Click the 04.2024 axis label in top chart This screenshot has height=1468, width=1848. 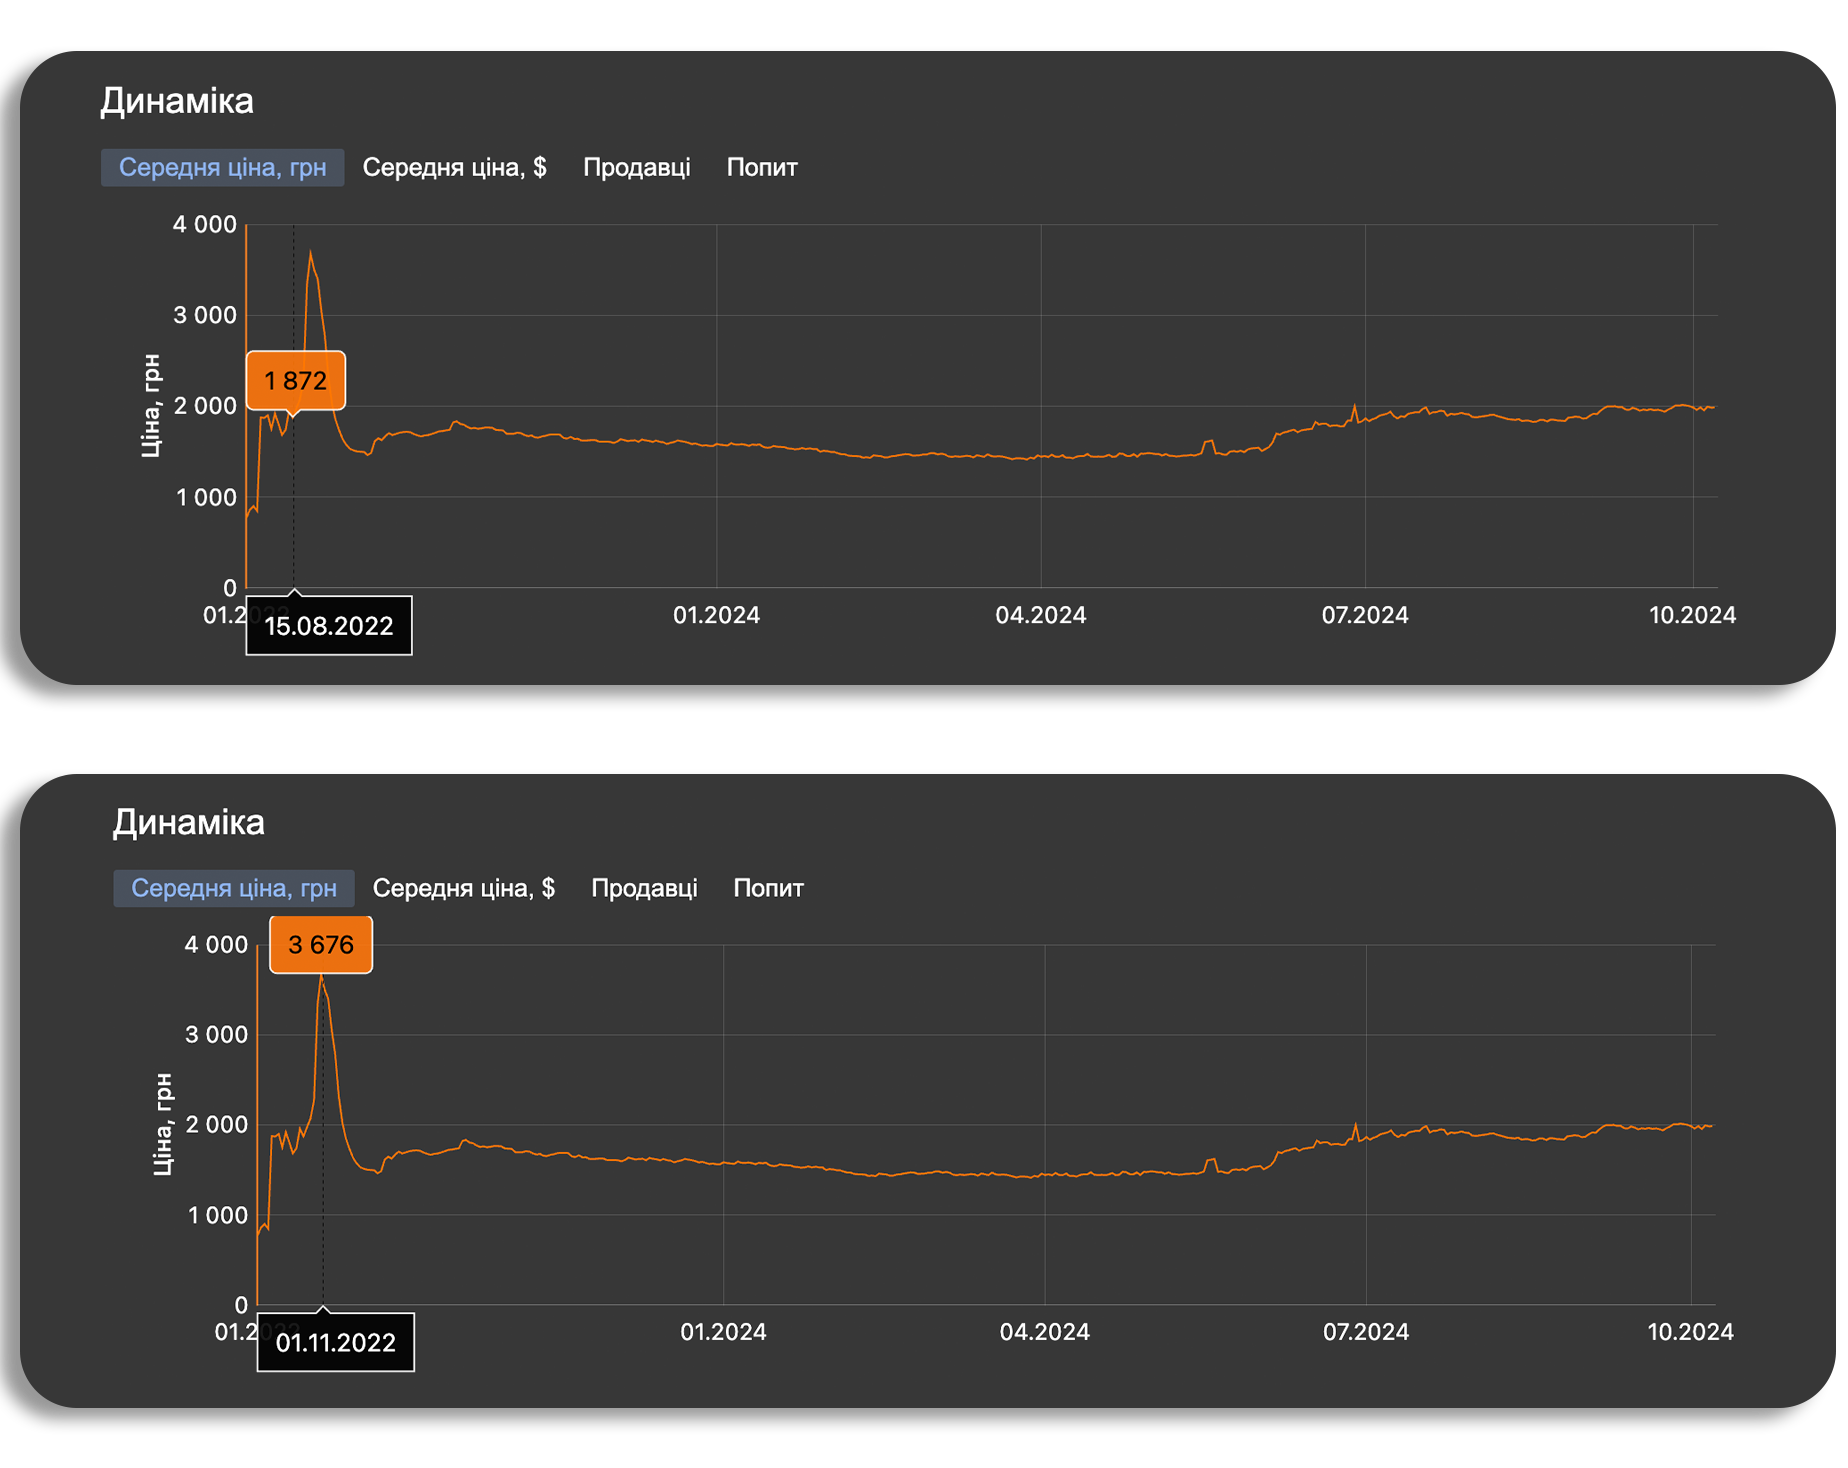pyautogui.click(x=1040, y=615)
